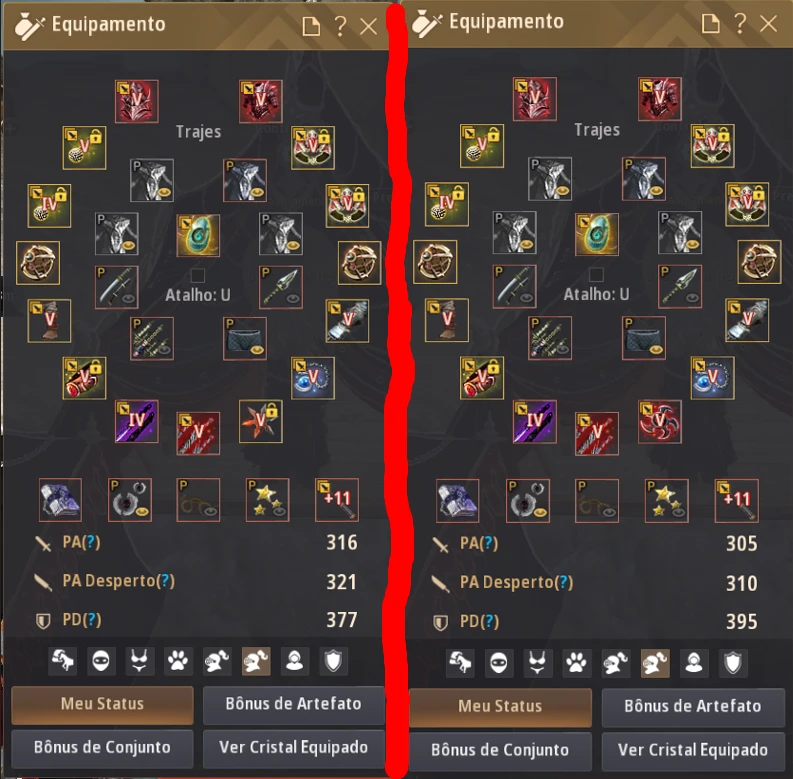Screen dimensions: 793x779
Task: Click the +11 item slot in right panel
Action: click(736, 500)
